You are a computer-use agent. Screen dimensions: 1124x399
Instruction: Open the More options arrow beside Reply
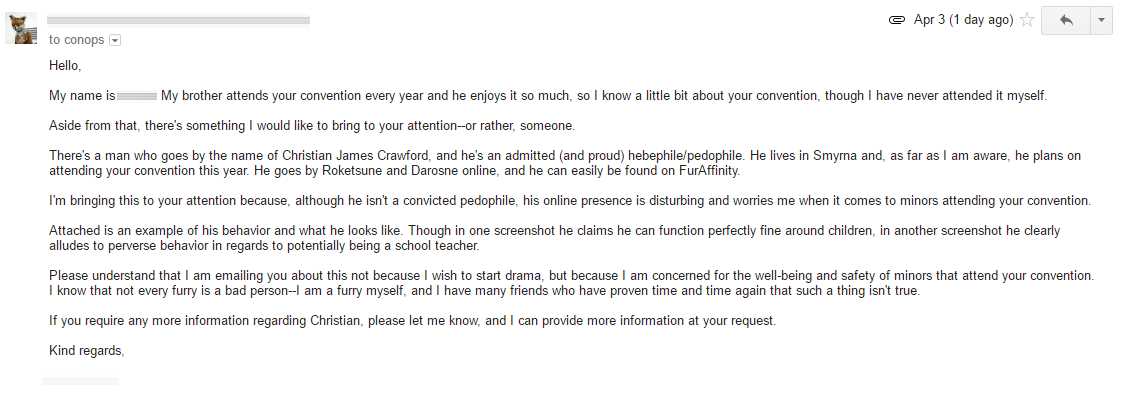click(x=1101, y=20)
